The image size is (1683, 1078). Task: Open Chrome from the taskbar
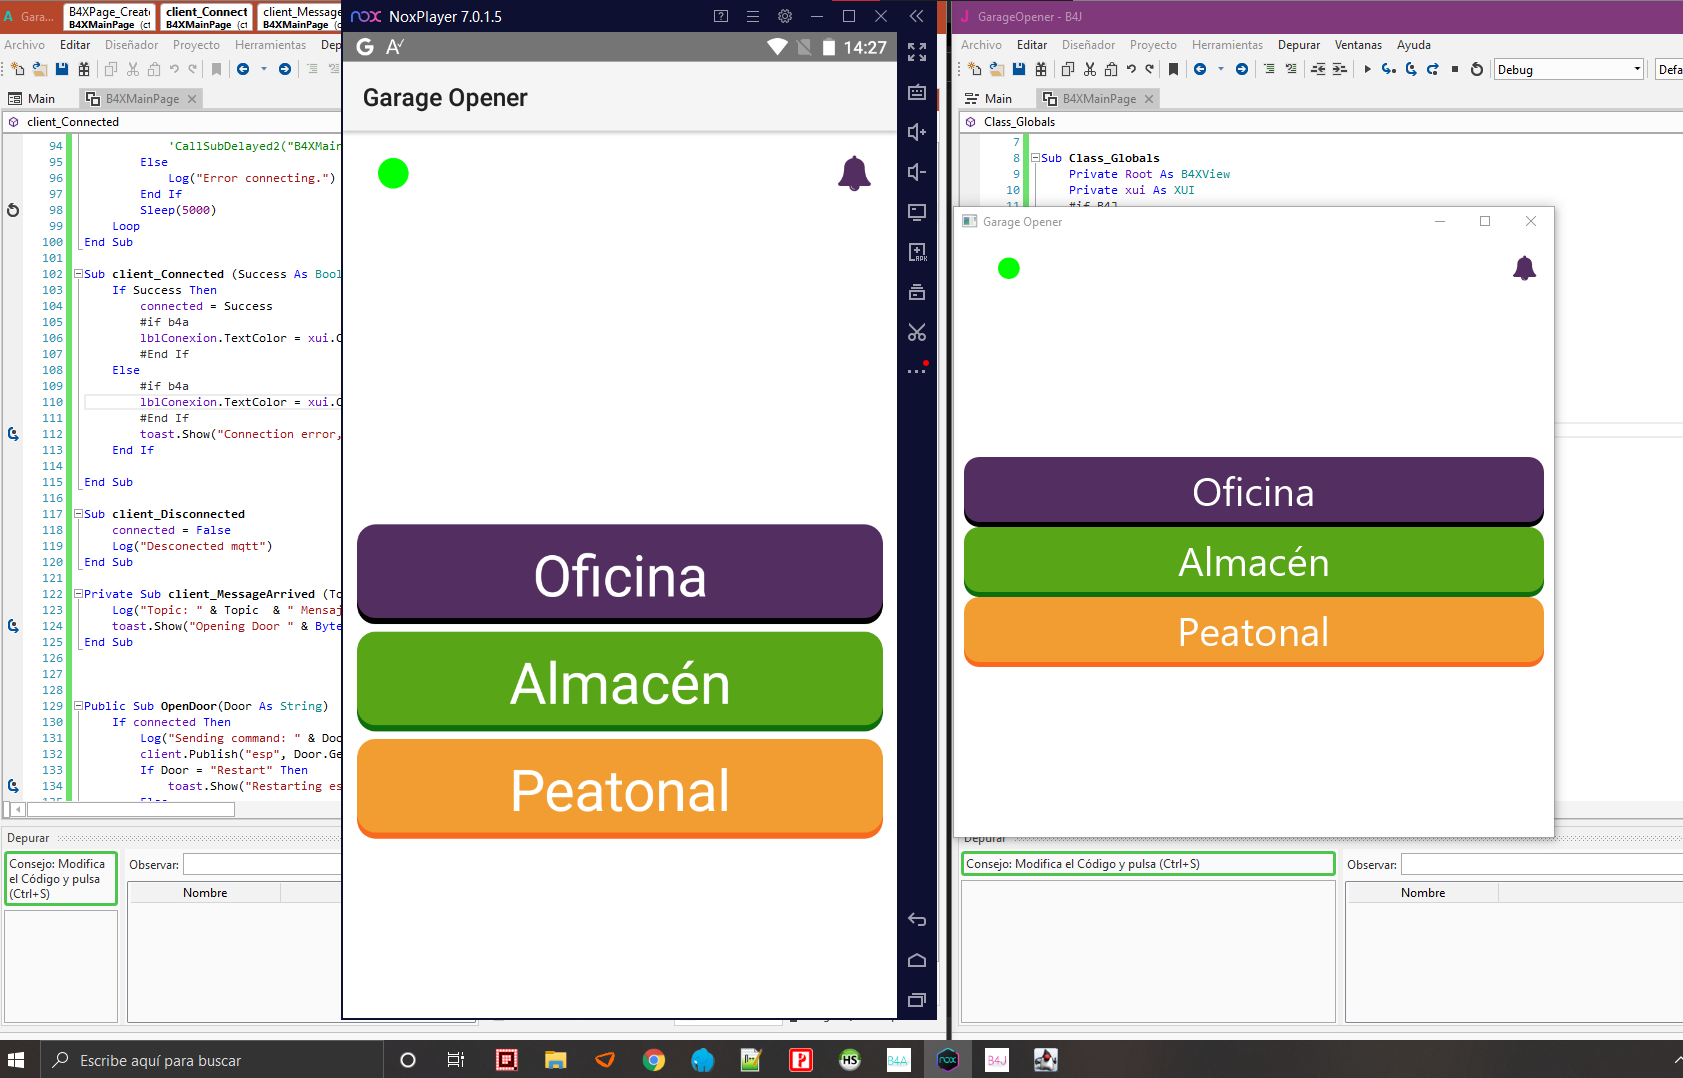coord(654,1060)
